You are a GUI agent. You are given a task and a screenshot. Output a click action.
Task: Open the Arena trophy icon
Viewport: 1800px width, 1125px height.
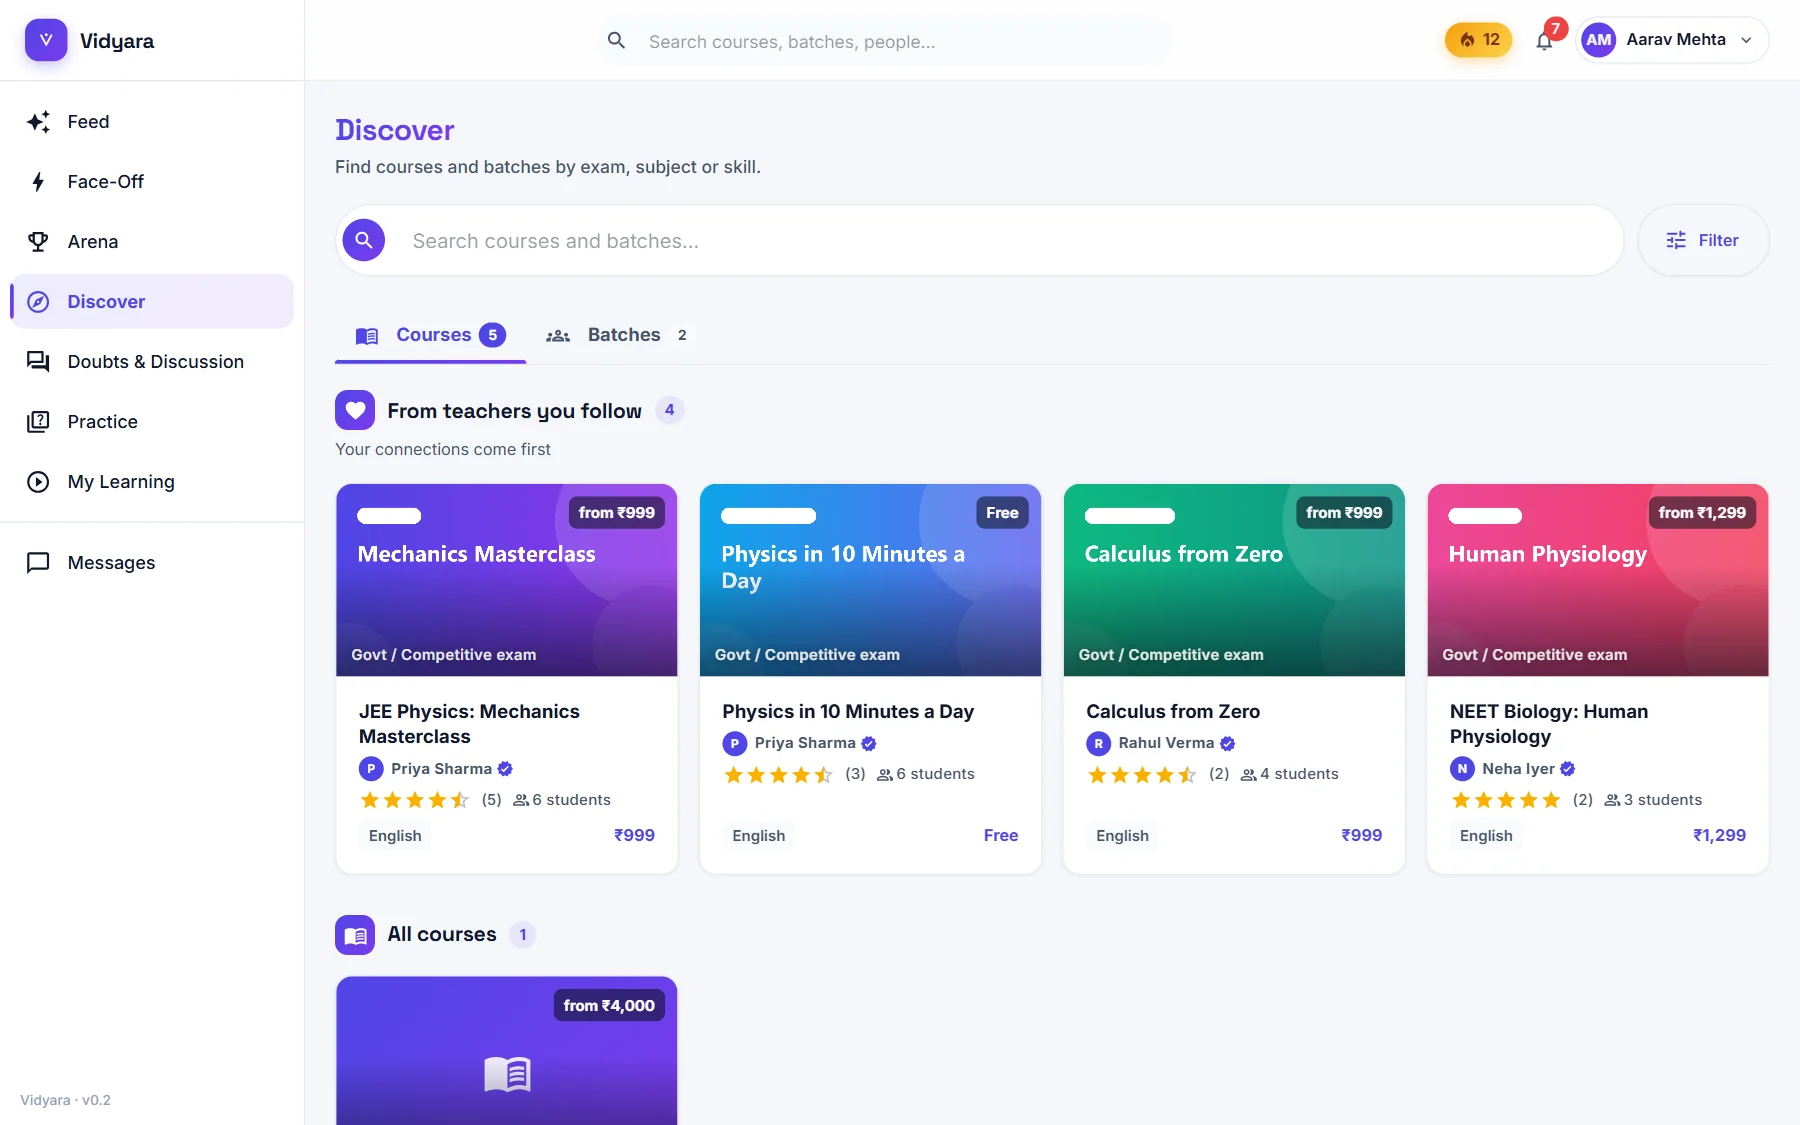point(38,242)
